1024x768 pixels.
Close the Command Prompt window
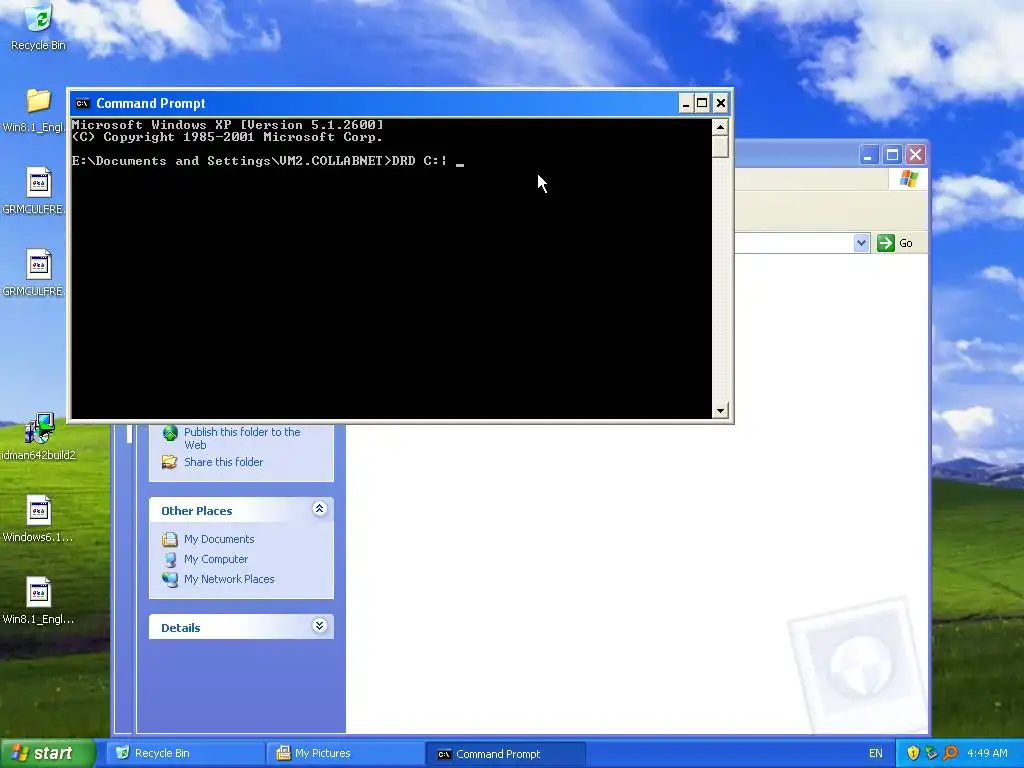pos(720,103)
